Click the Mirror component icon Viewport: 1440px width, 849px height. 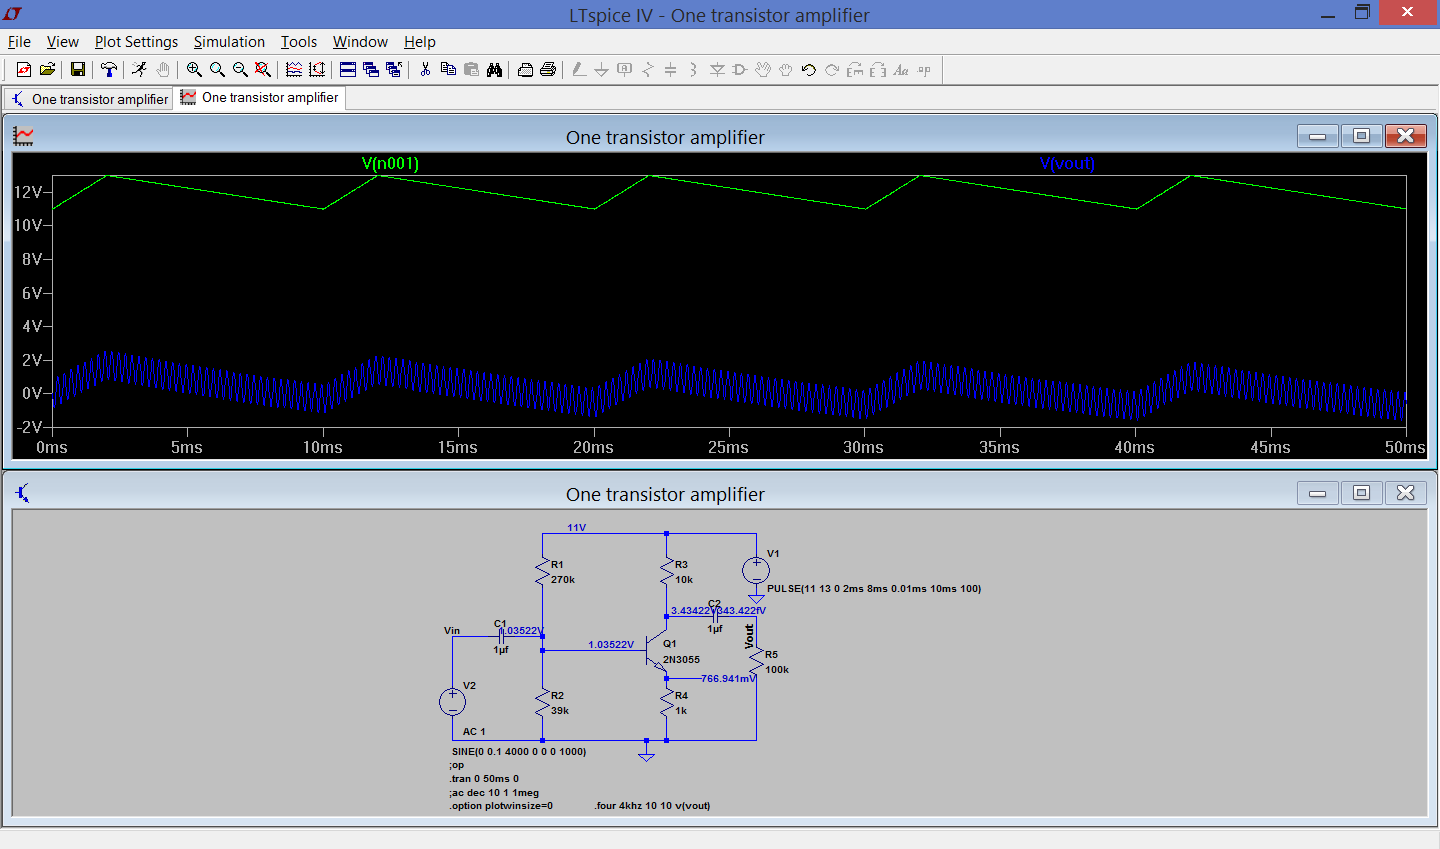tap(878, 69)
